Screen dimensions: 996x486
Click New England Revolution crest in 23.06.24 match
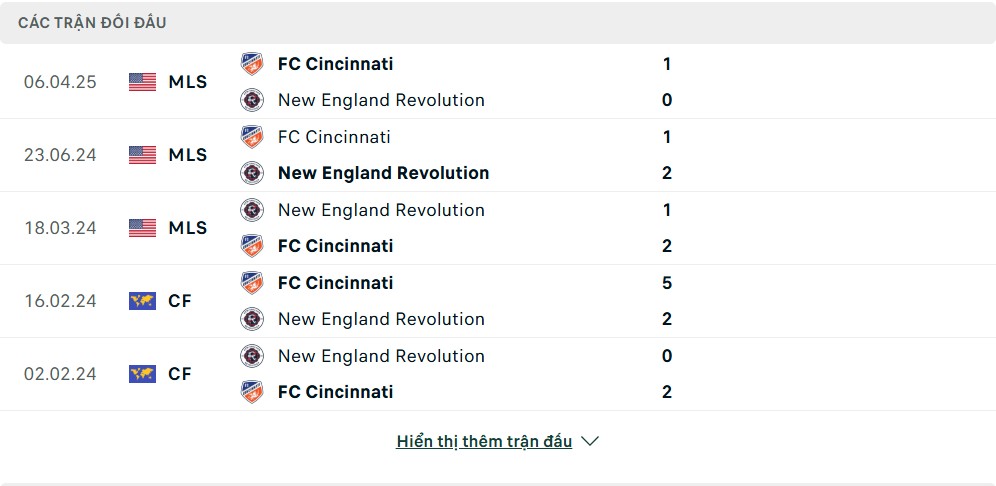point(252,173)
